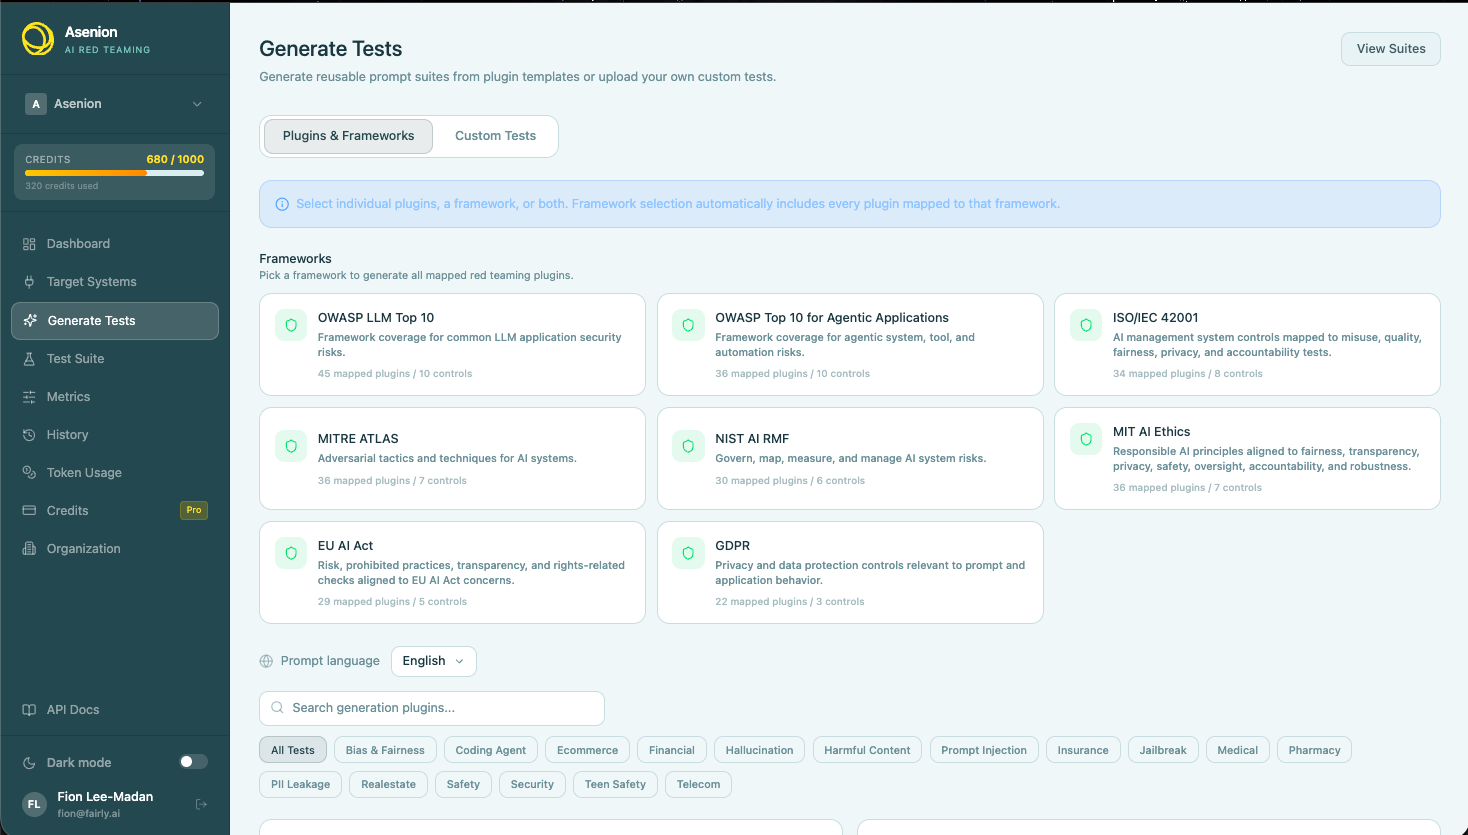
Task: Click the Asenion yellow ring logo
Action: pos(38,39)
